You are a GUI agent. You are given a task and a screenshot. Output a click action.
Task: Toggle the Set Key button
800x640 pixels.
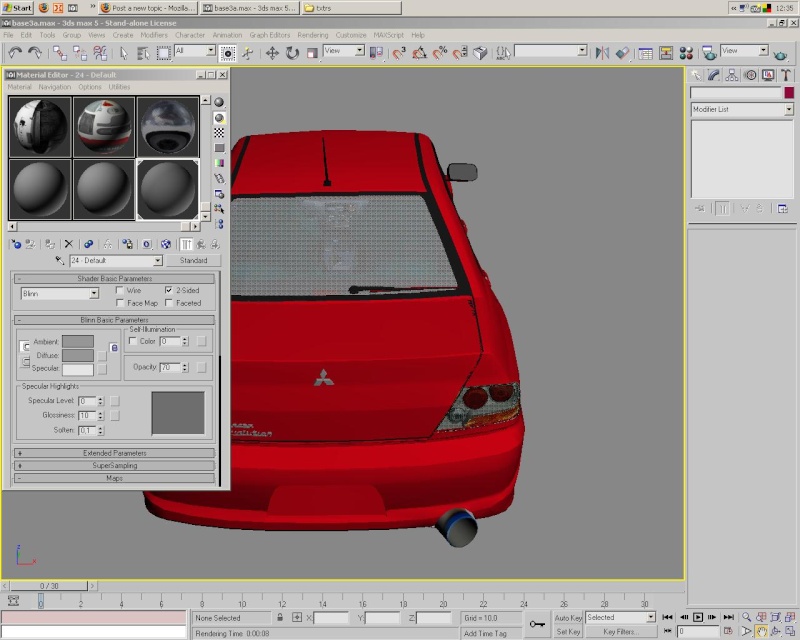[568, 632]
